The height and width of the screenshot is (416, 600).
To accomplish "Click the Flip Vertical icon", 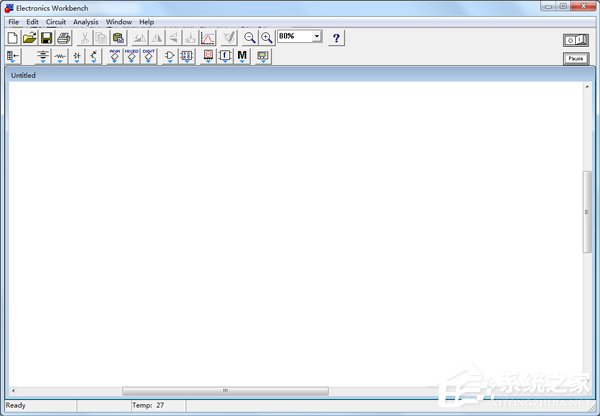I will coord(174,38).
